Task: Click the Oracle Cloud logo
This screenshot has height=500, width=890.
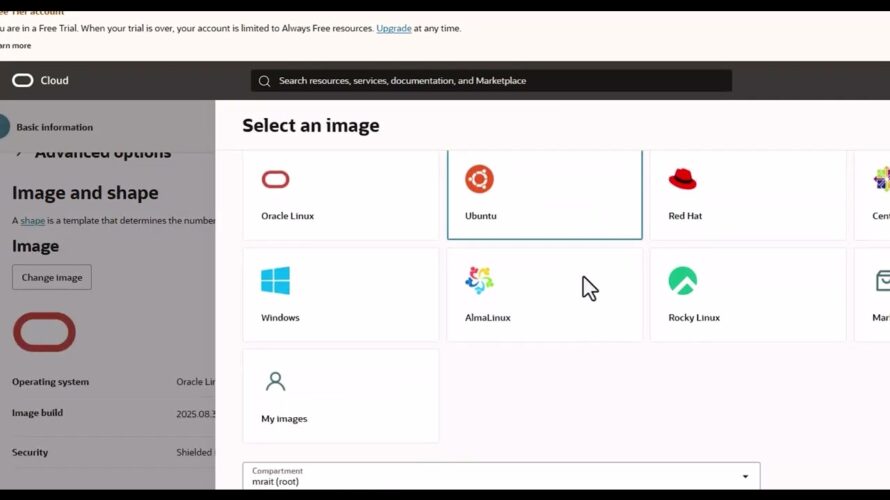Action: click(23, 81)
